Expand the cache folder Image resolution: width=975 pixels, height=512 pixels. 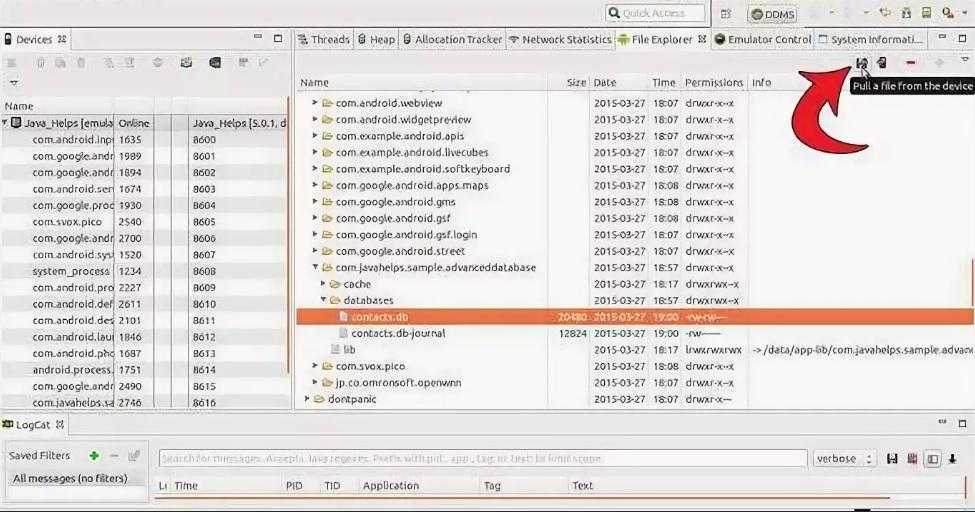click(323, 284)
